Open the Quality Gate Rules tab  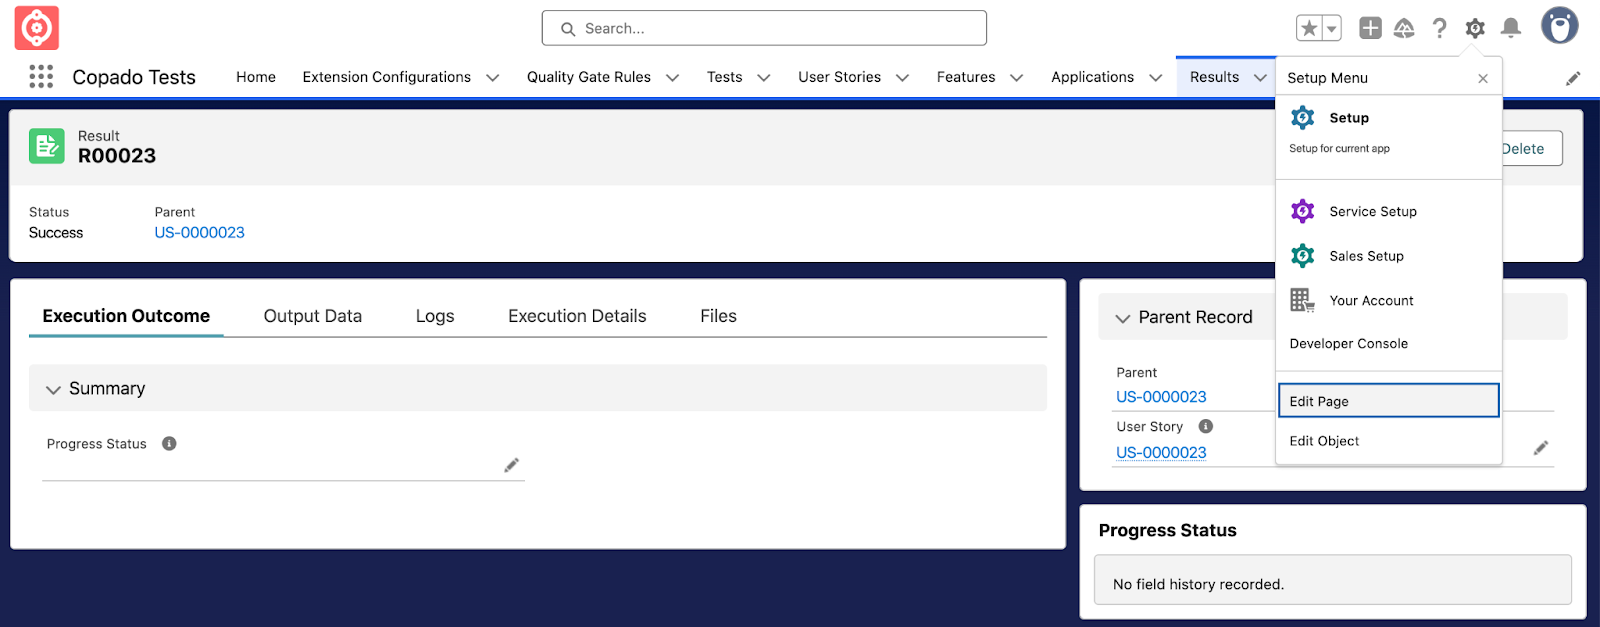tap(589, 77)
